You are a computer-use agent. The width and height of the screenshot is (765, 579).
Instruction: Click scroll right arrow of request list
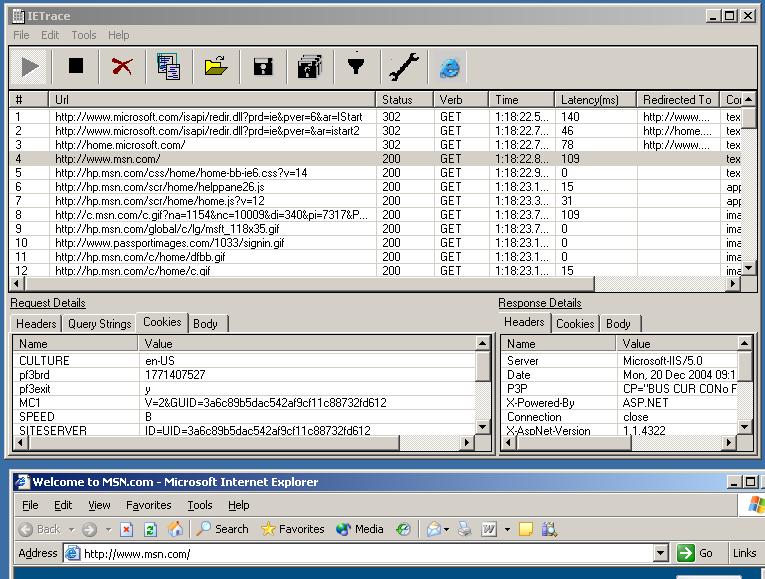pyautogui.click(x=733, y=283)
